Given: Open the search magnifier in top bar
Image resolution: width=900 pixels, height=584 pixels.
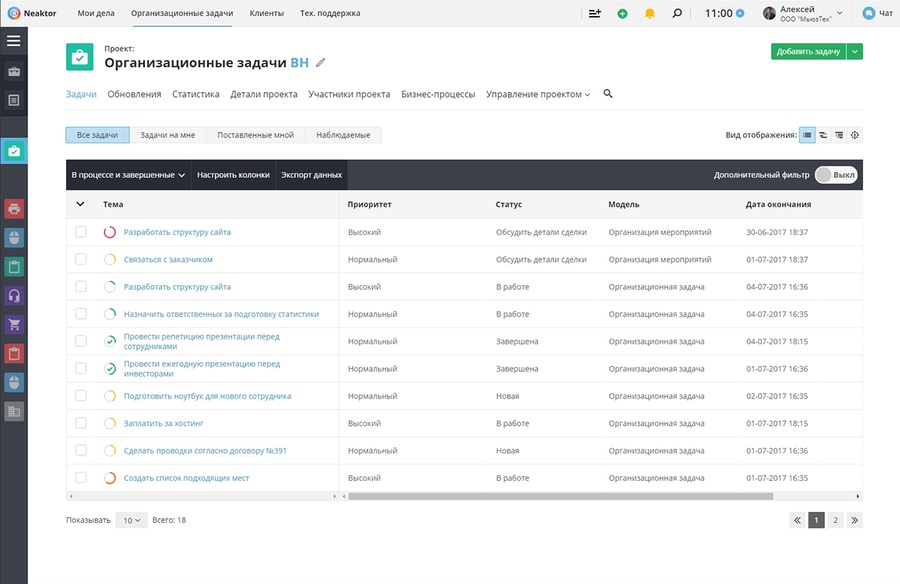Looking at the screenshot, I should point(677,13).
